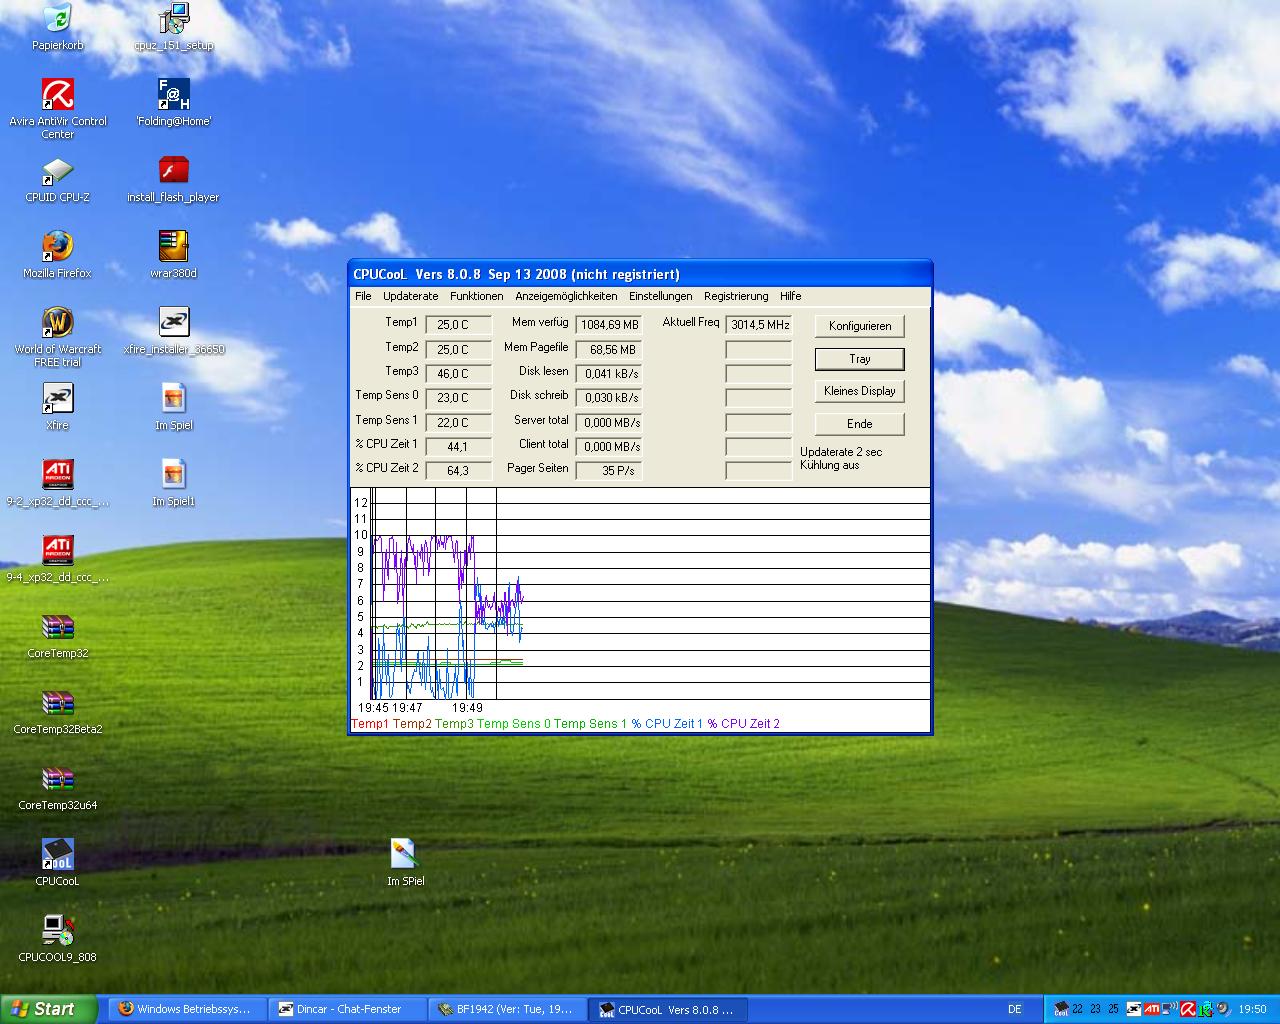
Task: Select the CoreTemp32u64 archive icon
Action: pos(57,787)
